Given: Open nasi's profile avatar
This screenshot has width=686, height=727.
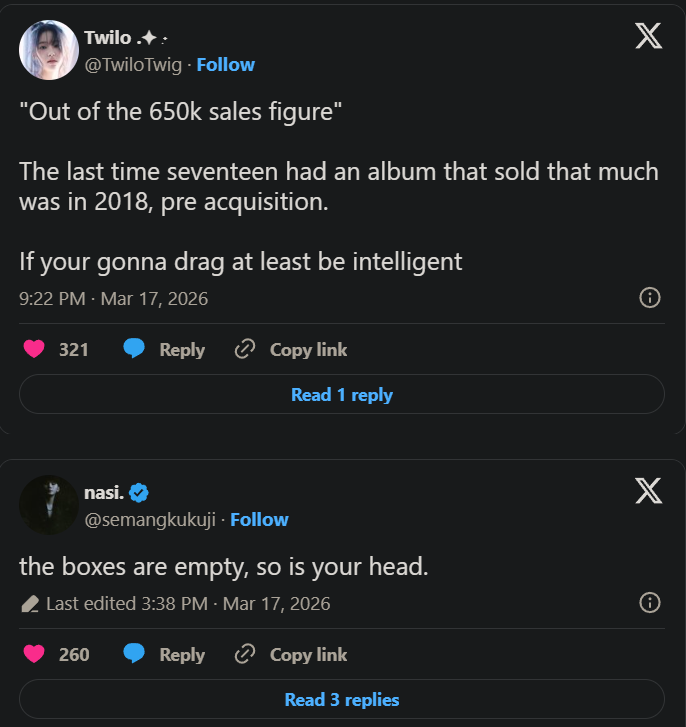Looking at the screenshot, I should click(49, 505).
